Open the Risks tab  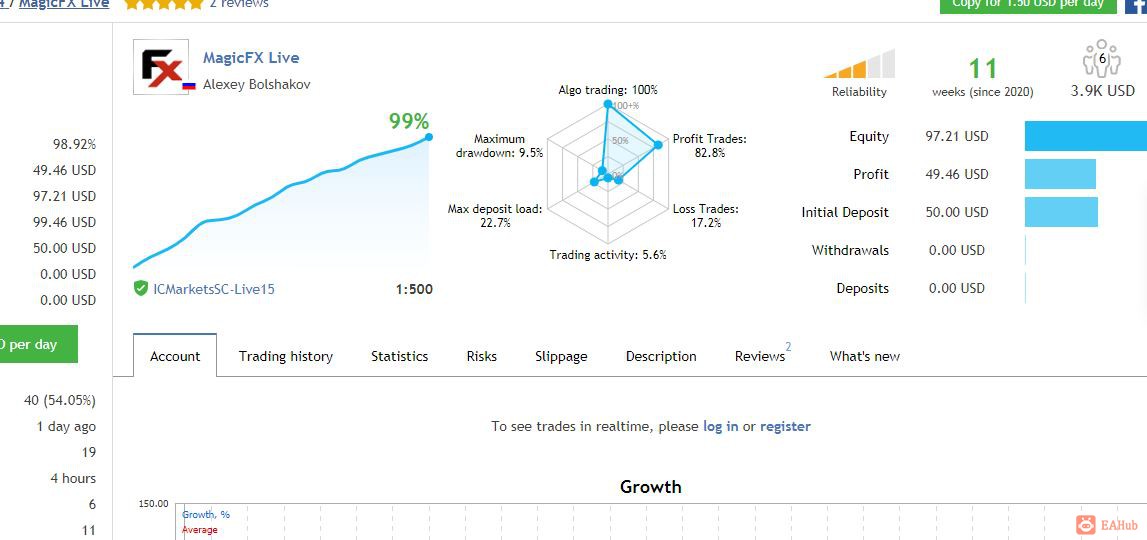(x=481, y=356)
